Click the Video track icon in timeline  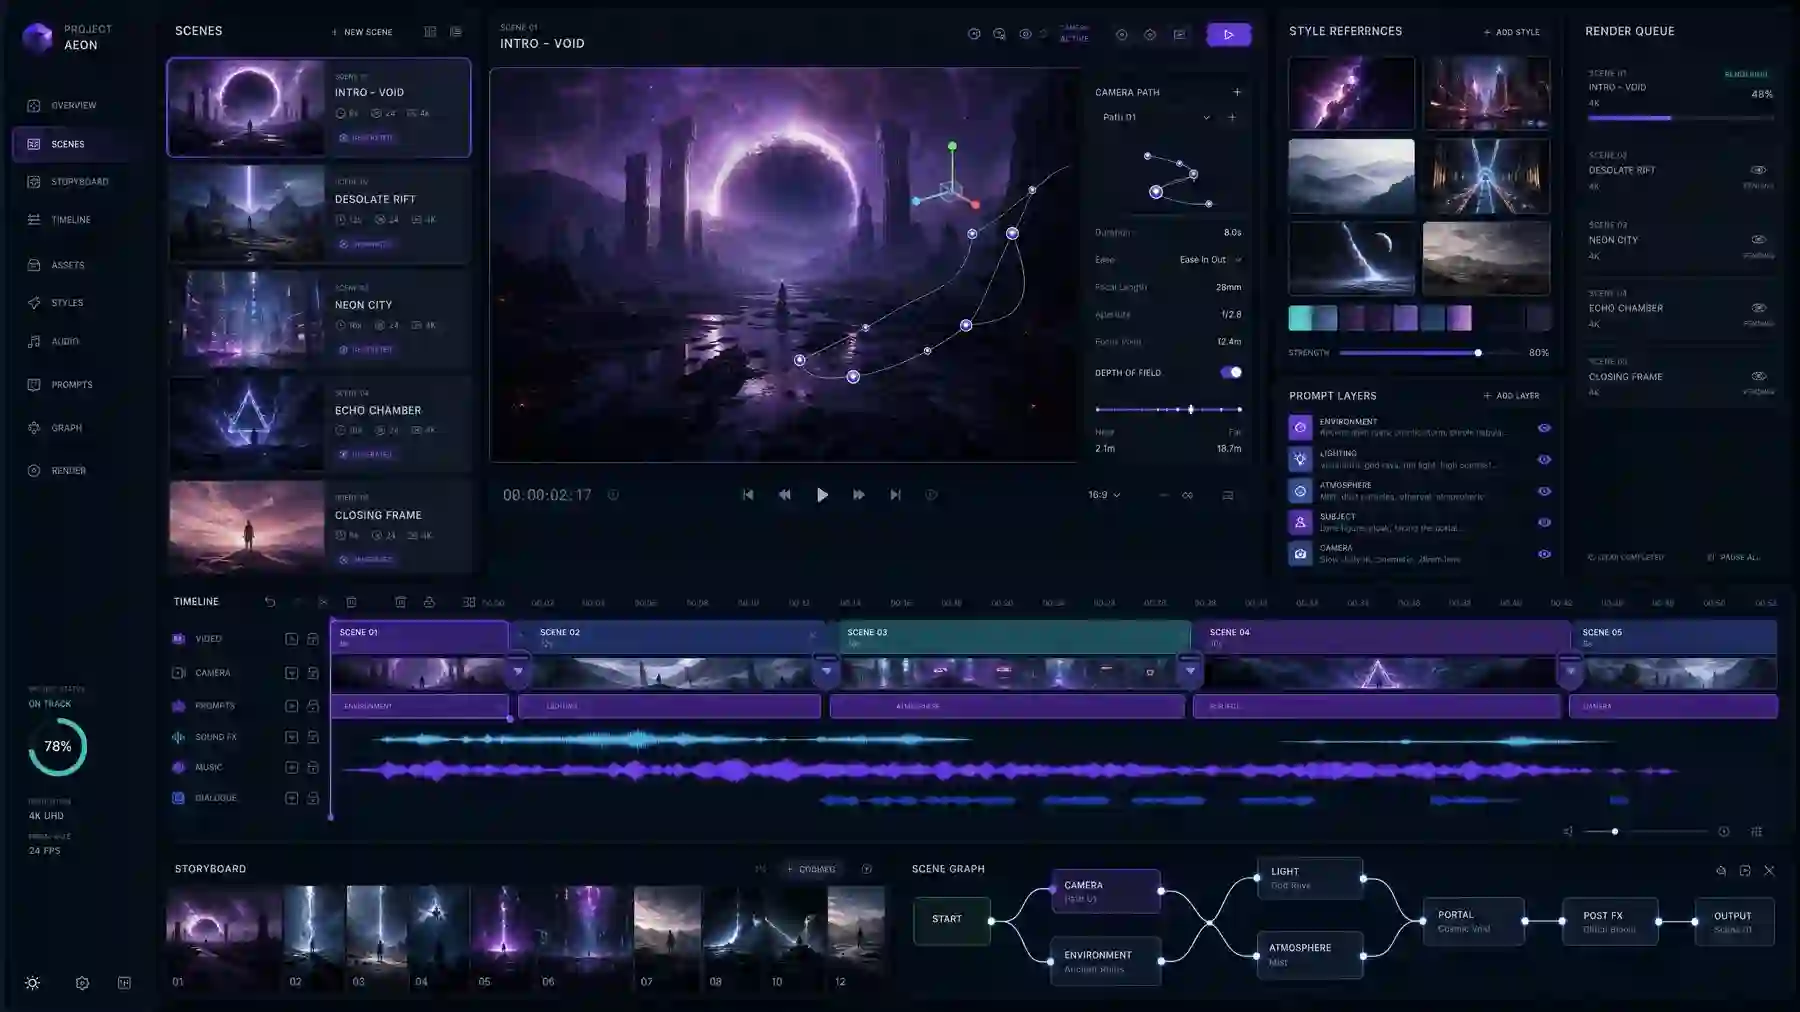[178, 639]
